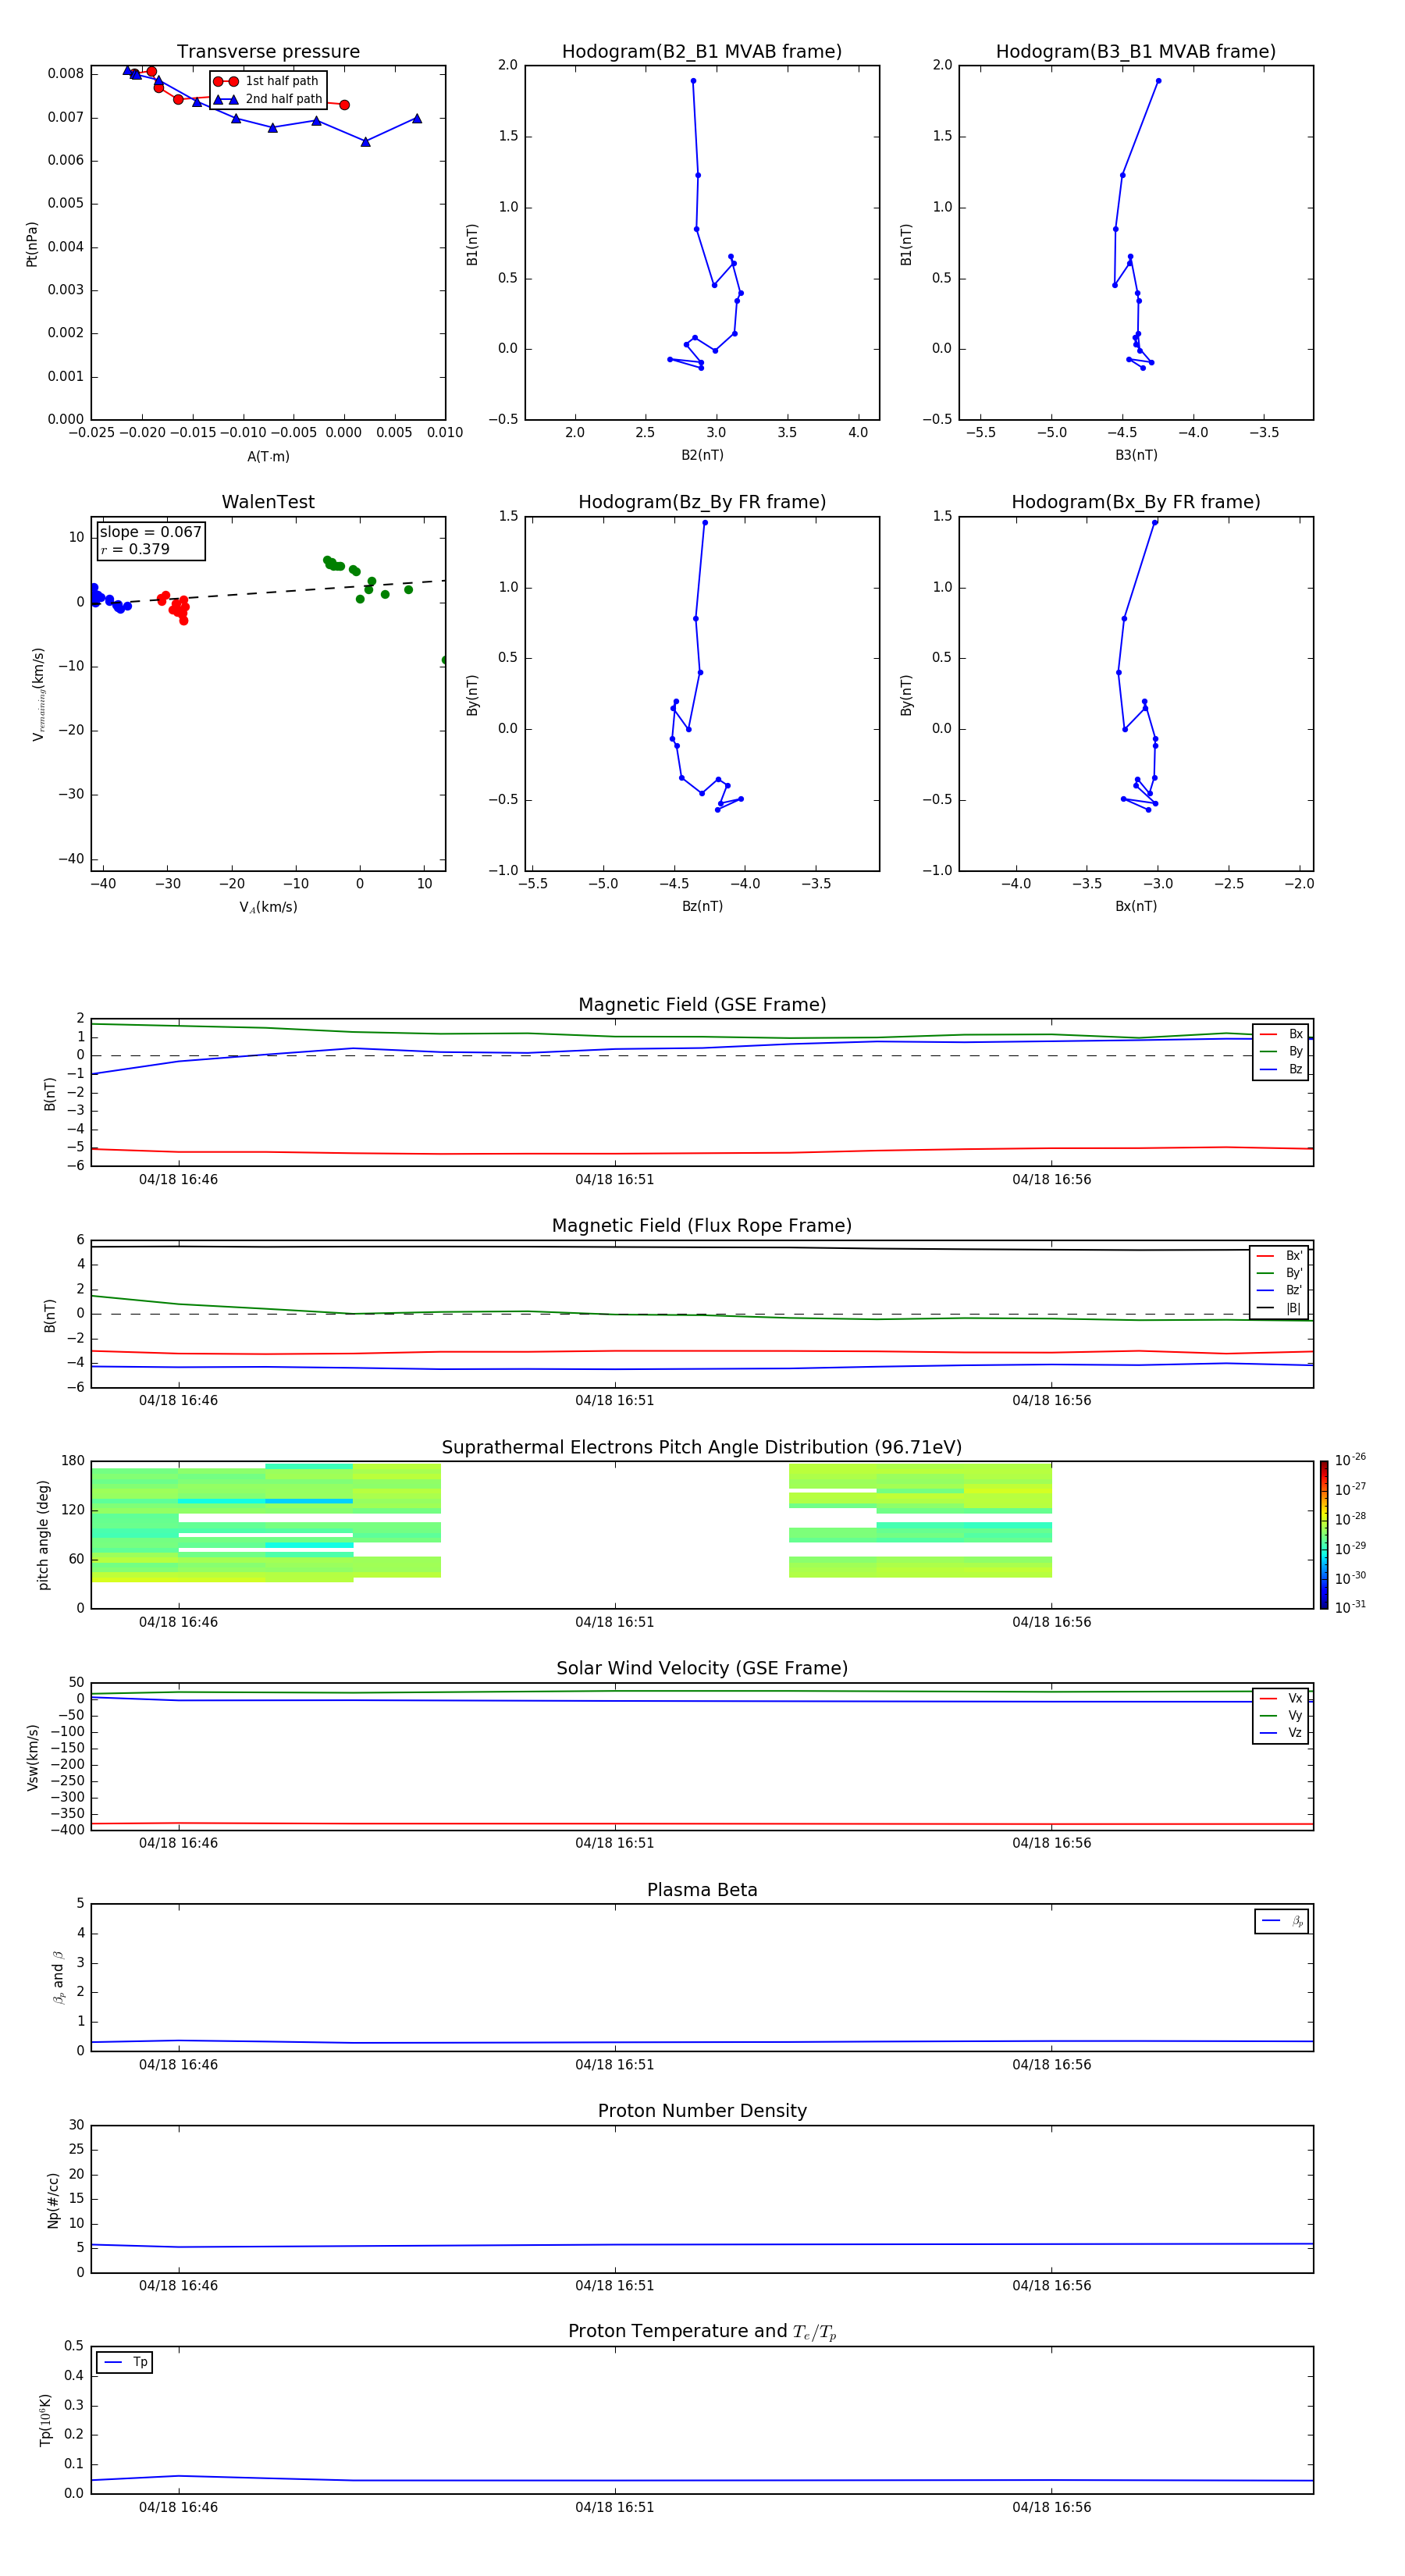The height and width of the screenshot is (2576, 1405).
Task: Click the "Tp(10^6K)" y-axis label
Action: [45, 2420]
